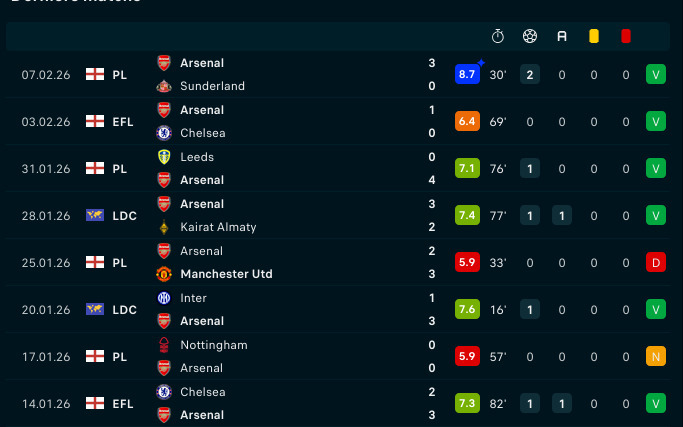Click the England flag on 07.02.26 row
Screen dimensions: 683x427
(95, 74)
